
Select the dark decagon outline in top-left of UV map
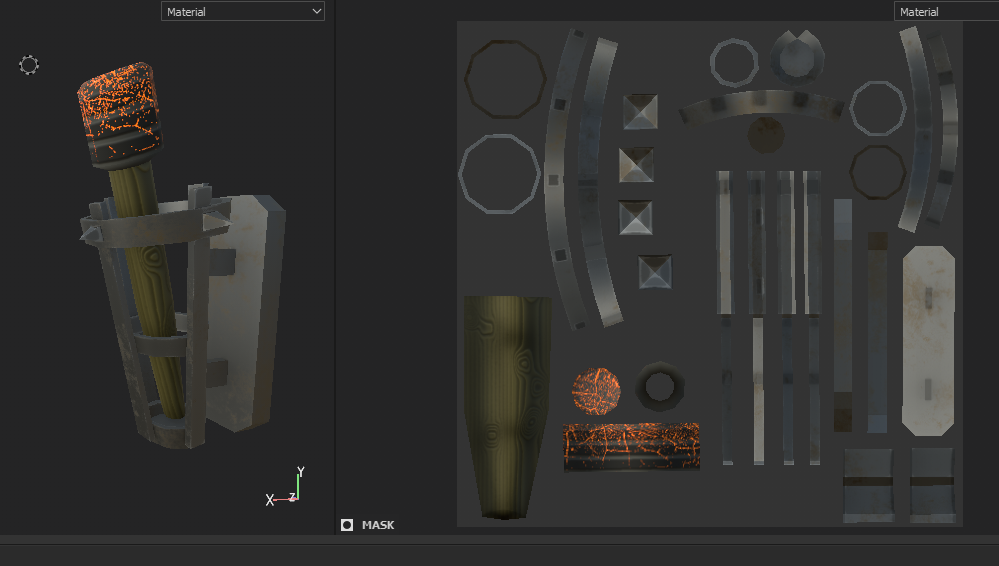click(506, 78)
